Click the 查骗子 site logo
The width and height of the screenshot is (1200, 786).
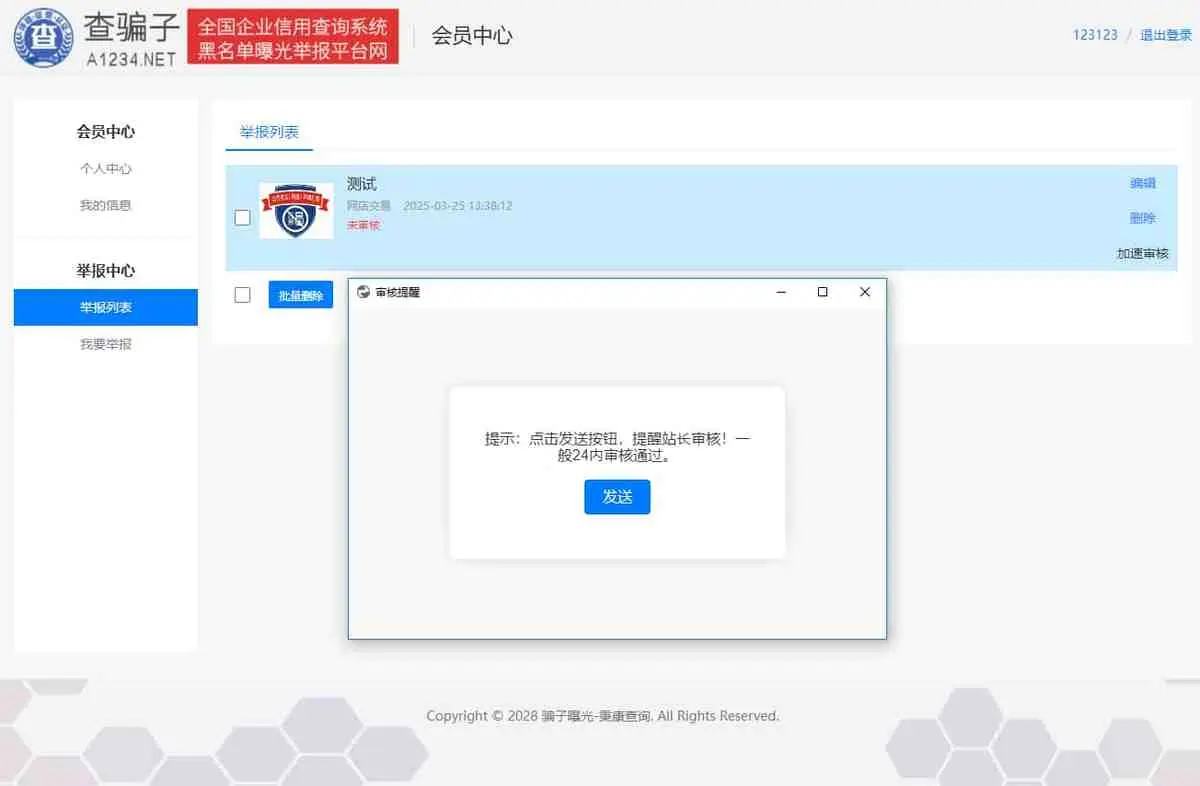[96, 37]
